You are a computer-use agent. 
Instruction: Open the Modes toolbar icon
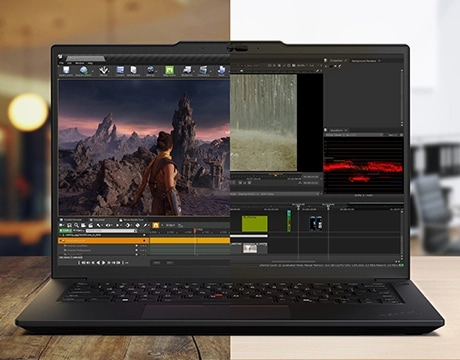pyautogui.click(x=104, y=70)
